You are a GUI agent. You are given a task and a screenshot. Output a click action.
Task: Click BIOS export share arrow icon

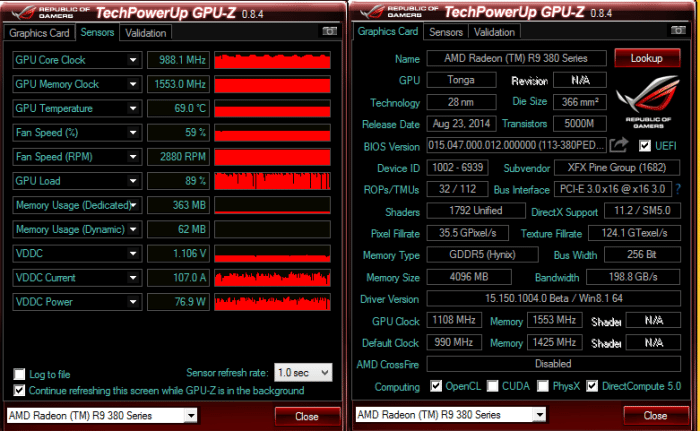coord(619,145)
